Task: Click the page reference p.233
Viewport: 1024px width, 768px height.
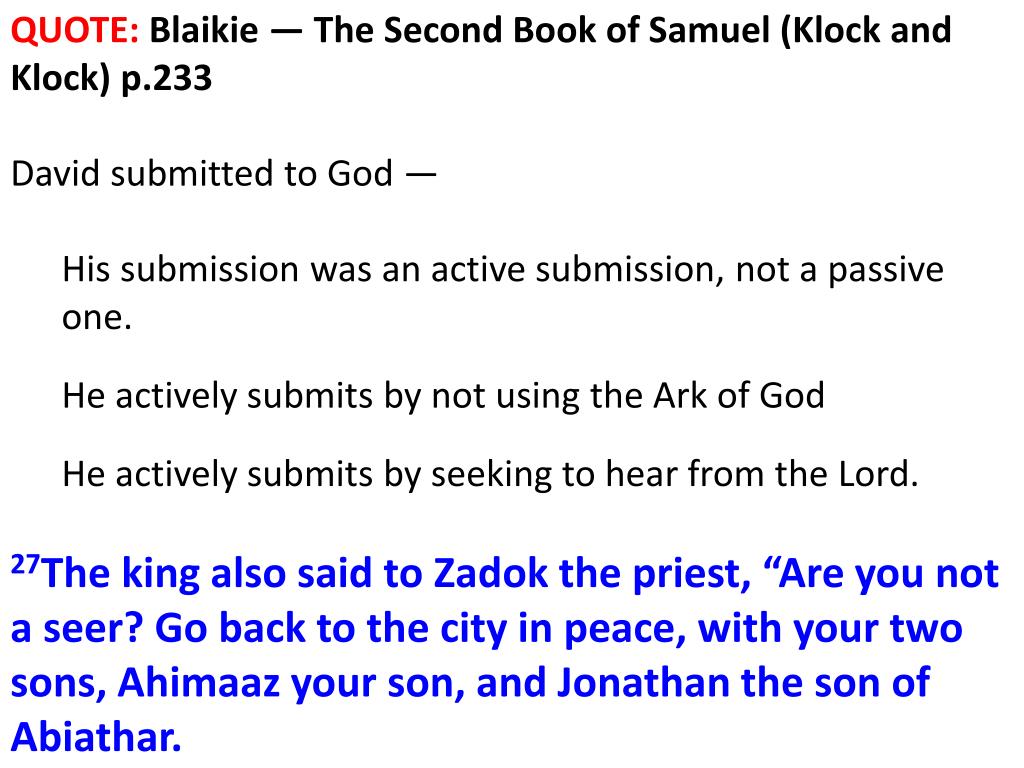Action: pos(167,78)
